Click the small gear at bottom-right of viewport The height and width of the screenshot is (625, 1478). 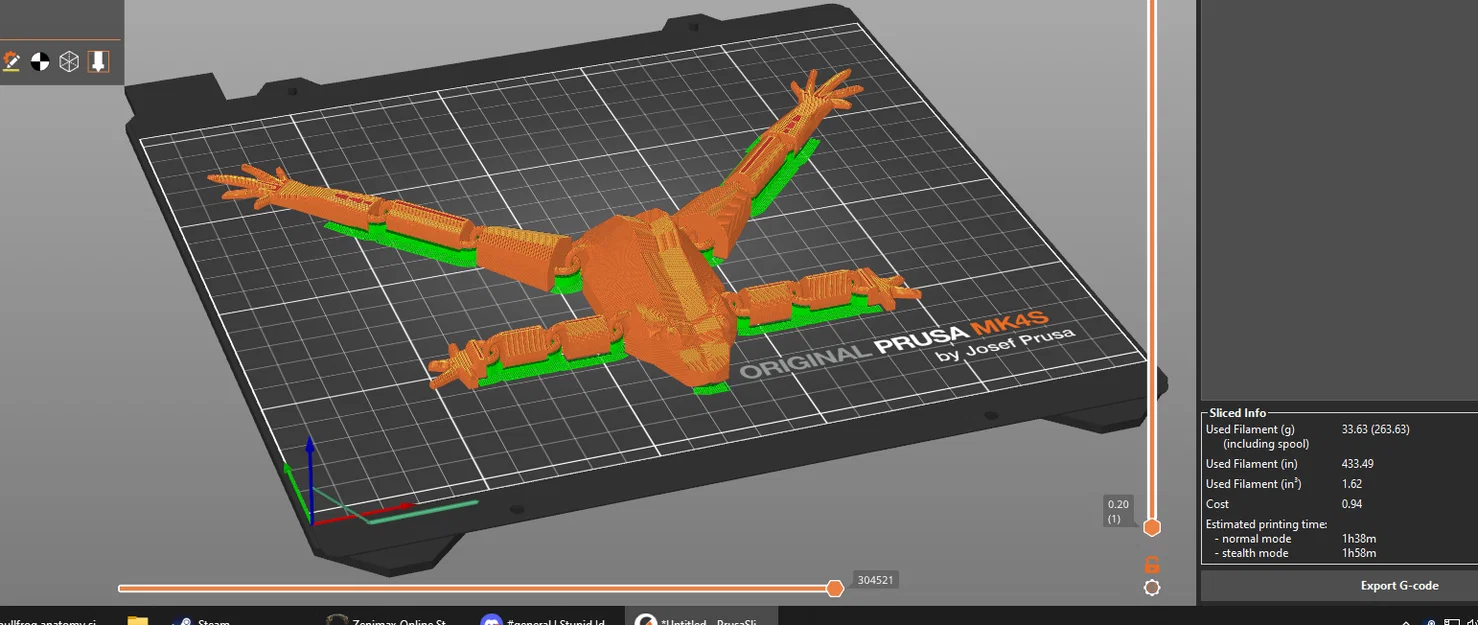pyautogui.click(x=1152, y=588)
